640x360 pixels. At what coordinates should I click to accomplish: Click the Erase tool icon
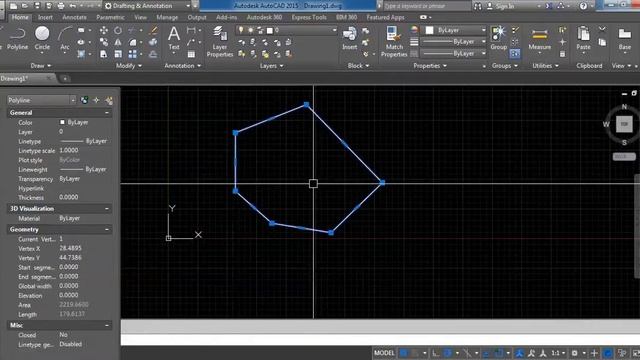pyautogui.click(x=153, y=31)
